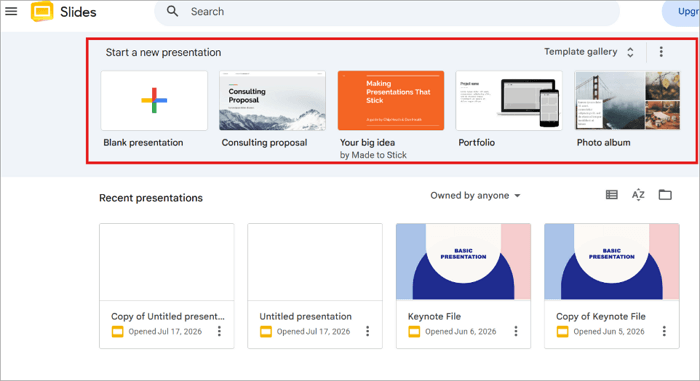Viewport: 700px width, 381px height.
Task: Open the file picker folder icon
Action: [665, 195]
